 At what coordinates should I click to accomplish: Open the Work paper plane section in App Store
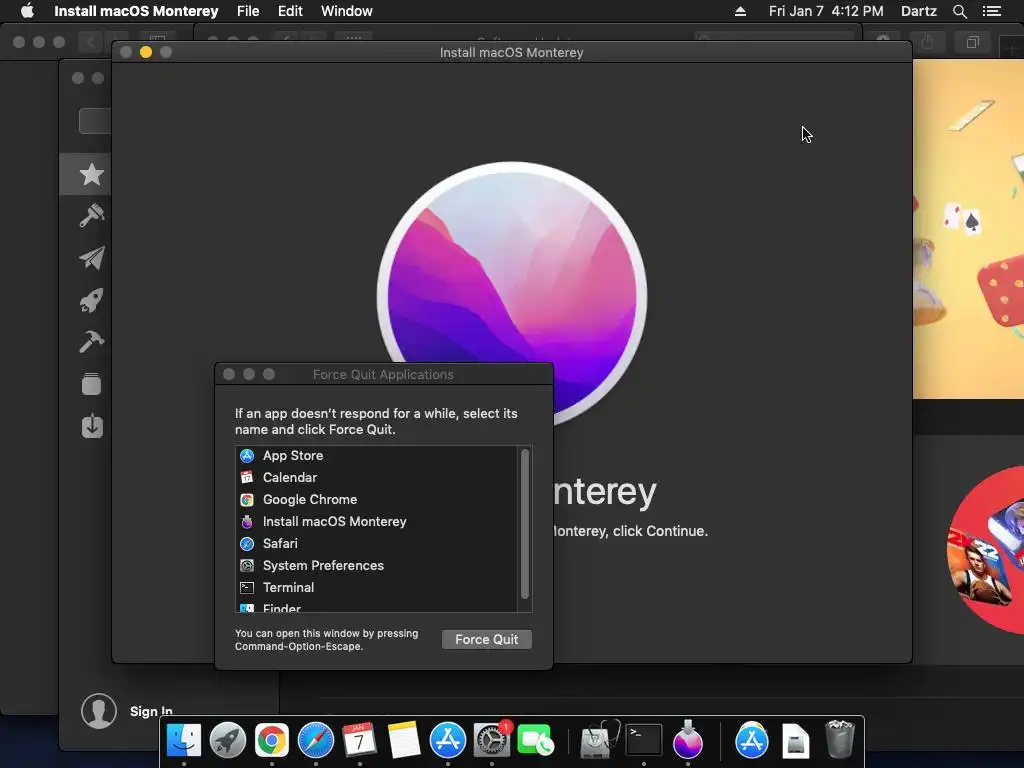[91, 258]
